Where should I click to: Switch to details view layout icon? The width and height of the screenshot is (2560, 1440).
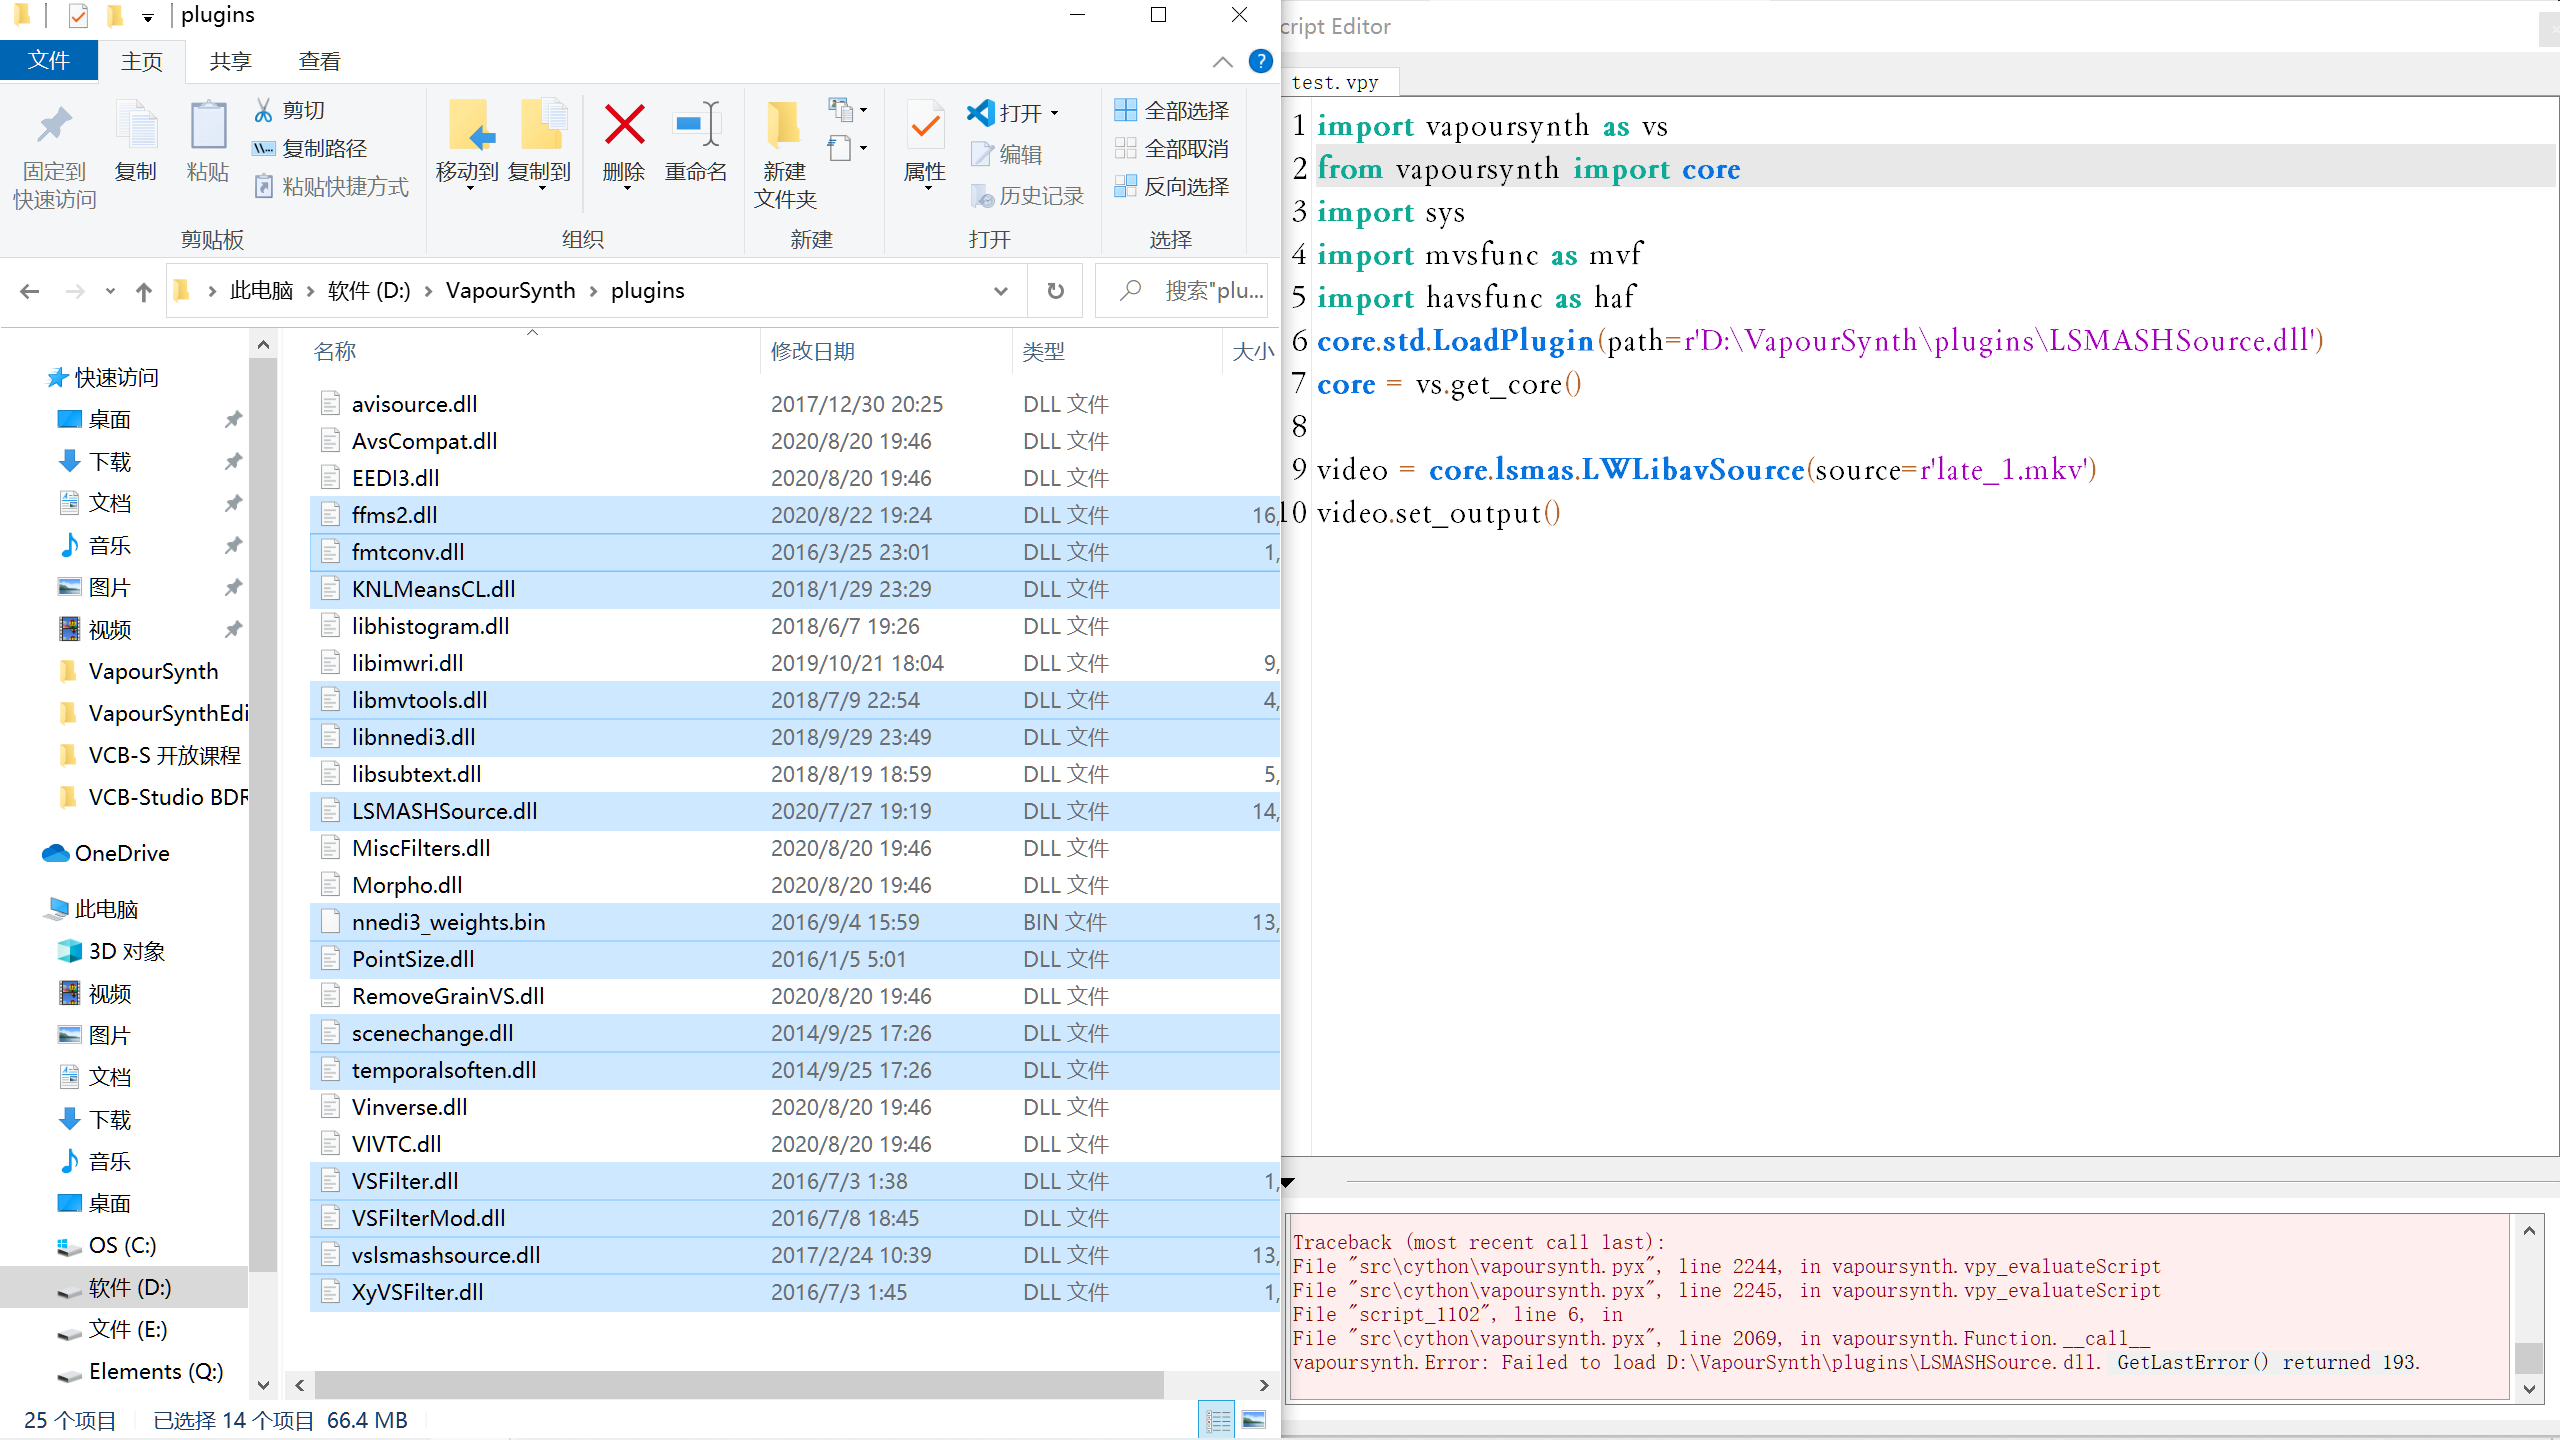point(1218,1420)
